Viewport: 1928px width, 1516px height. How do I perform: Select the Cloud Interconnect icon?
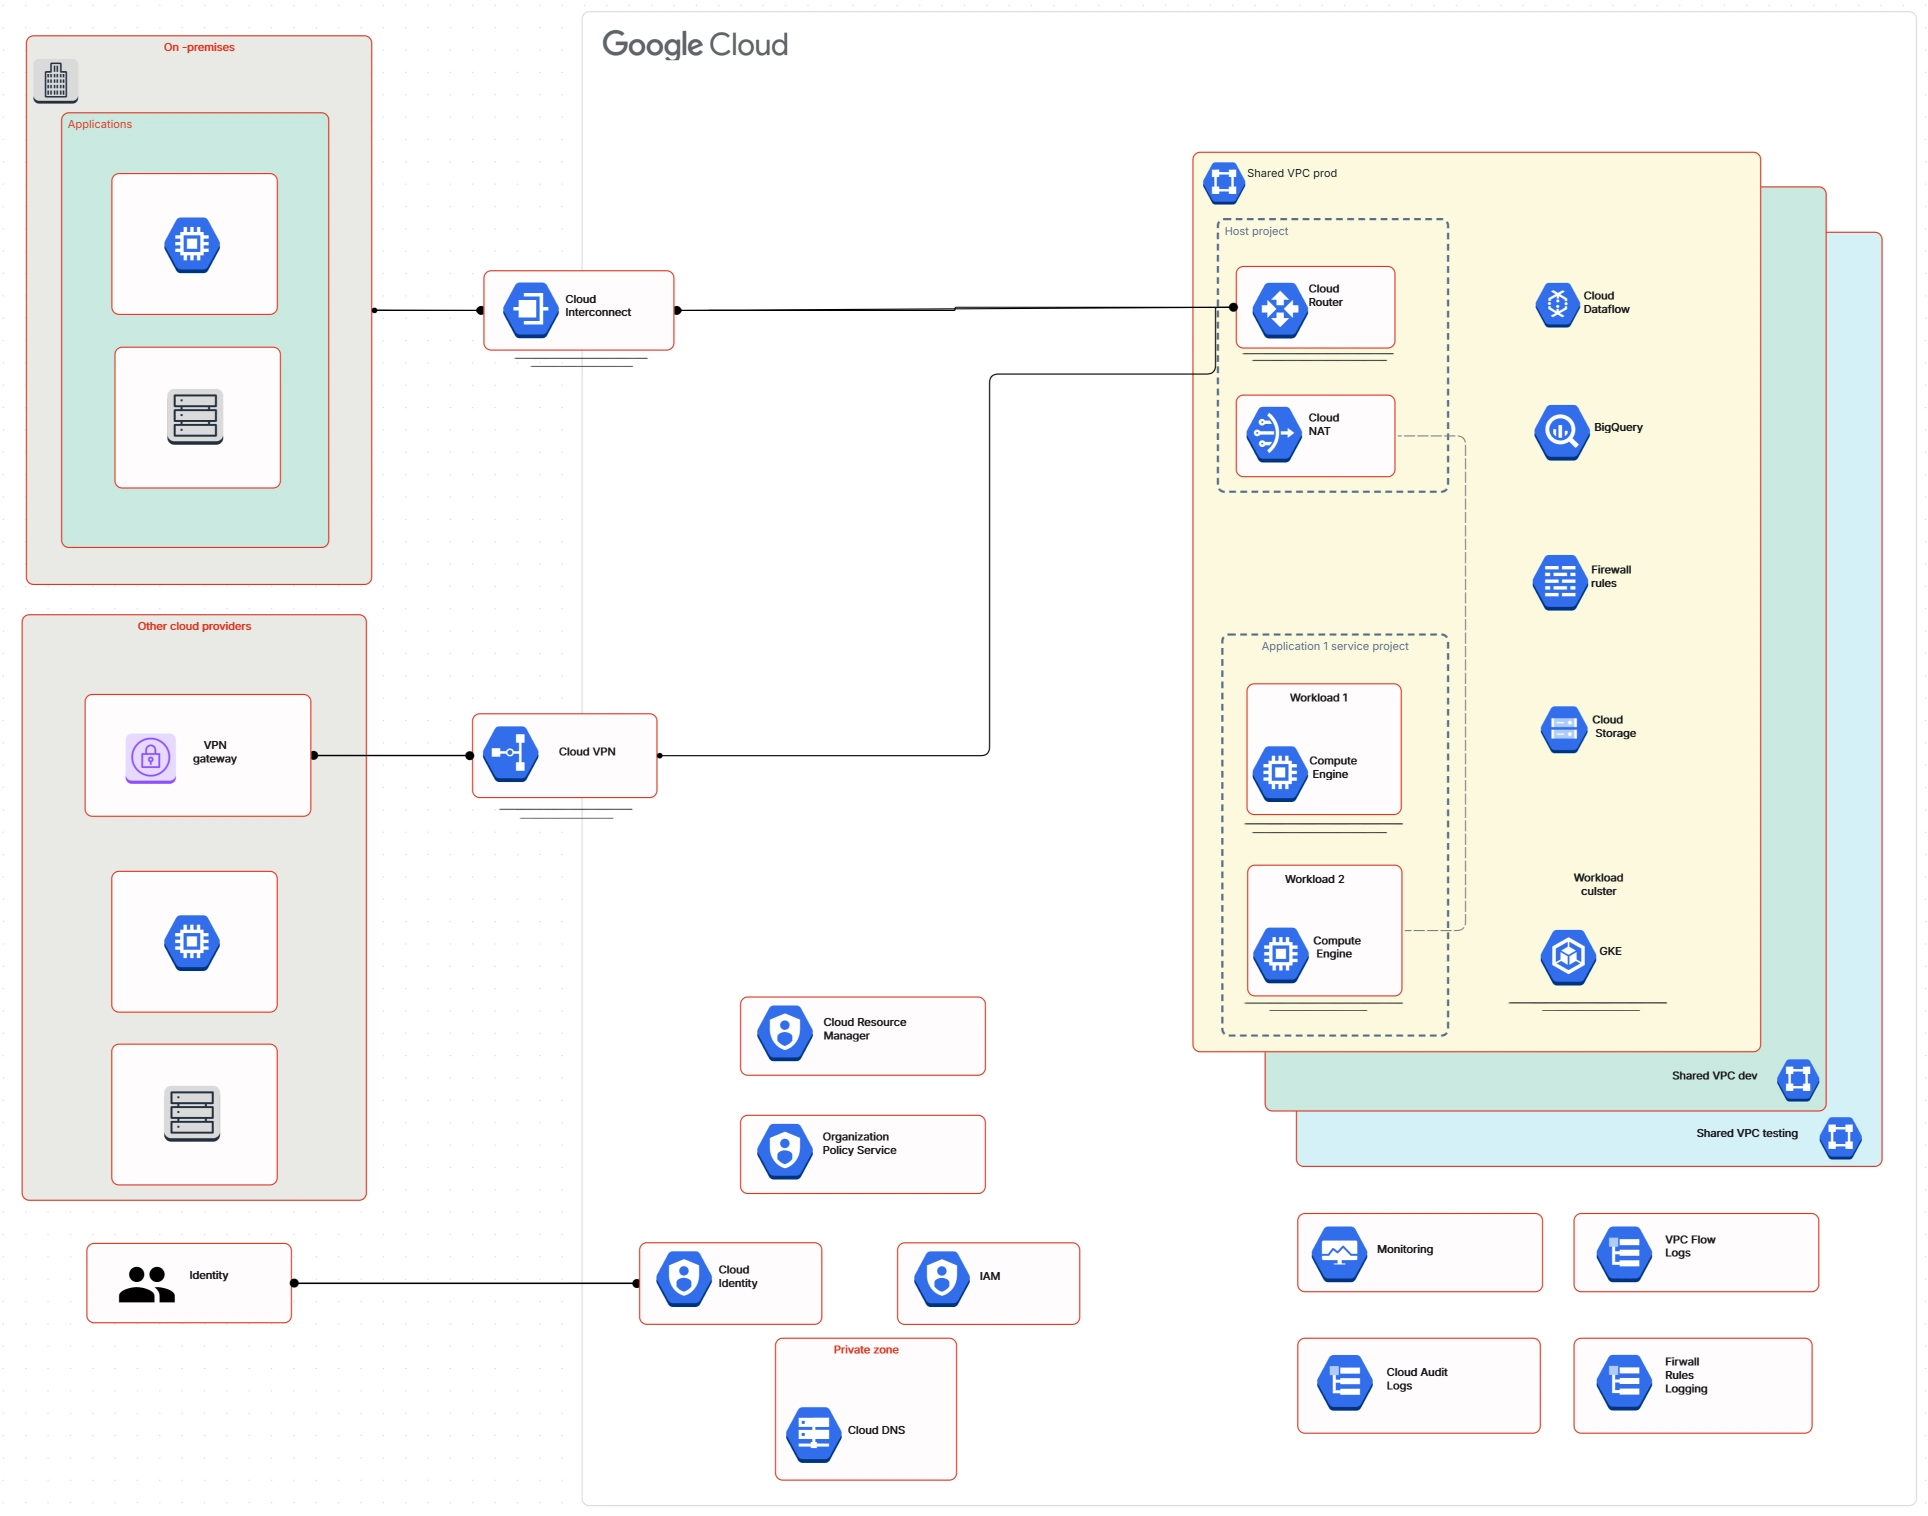pyautogui.click(x=529, y=309)
